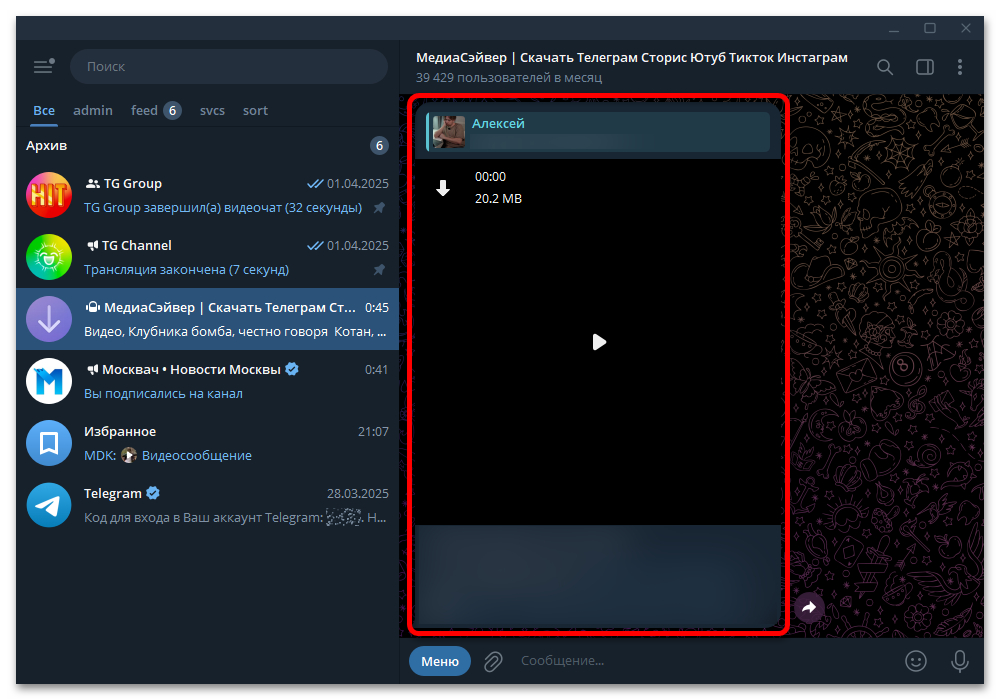This screenshot has height=700, width=1000.
Task: Click the Алексей sender photo thumbnail
Action: tap(448, 132)
